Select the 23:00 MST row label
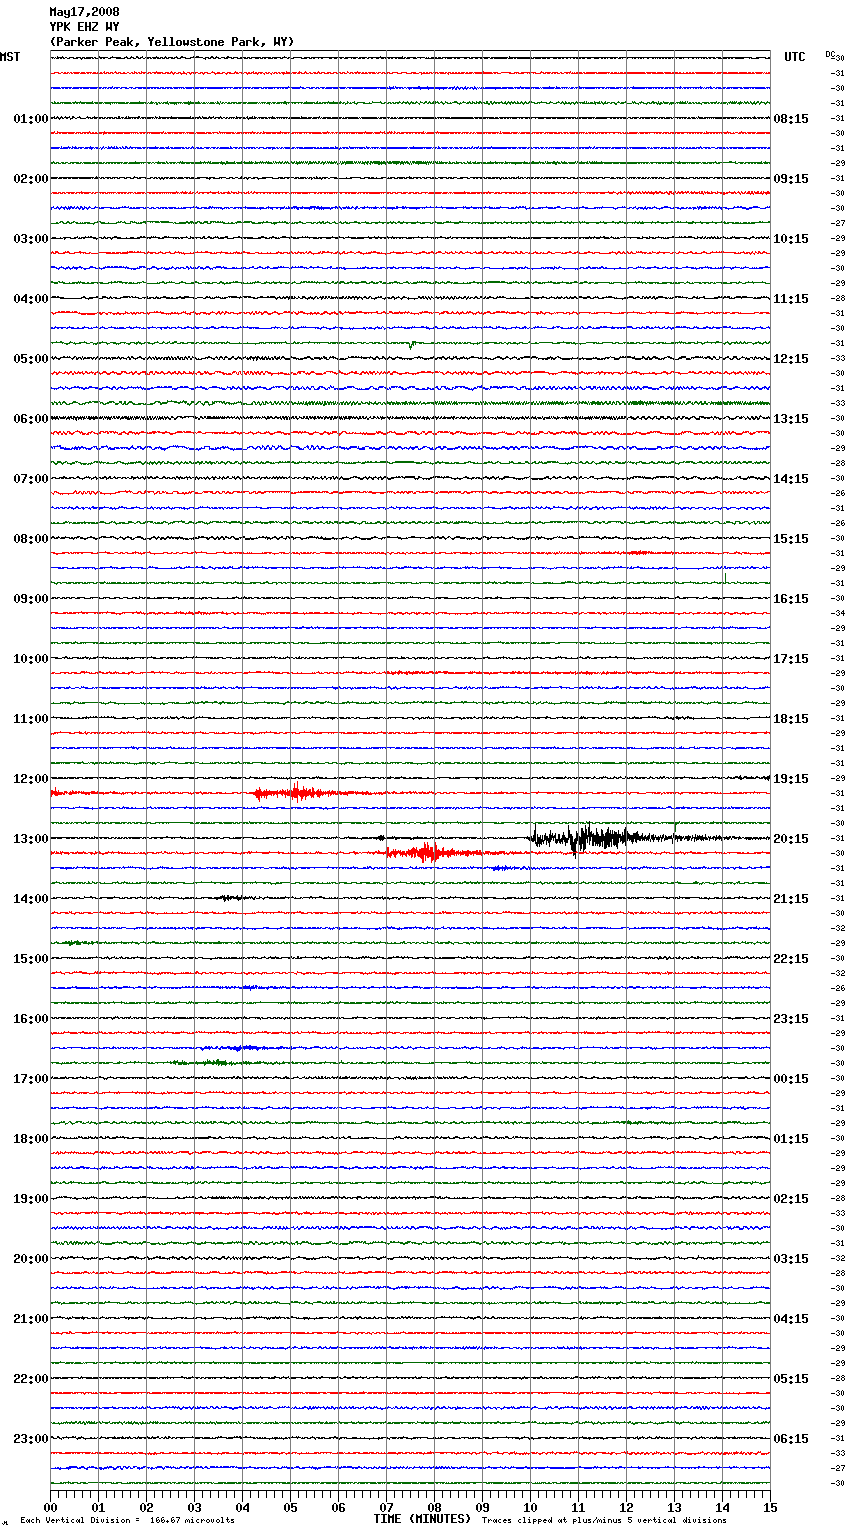 coord(31,1439)
